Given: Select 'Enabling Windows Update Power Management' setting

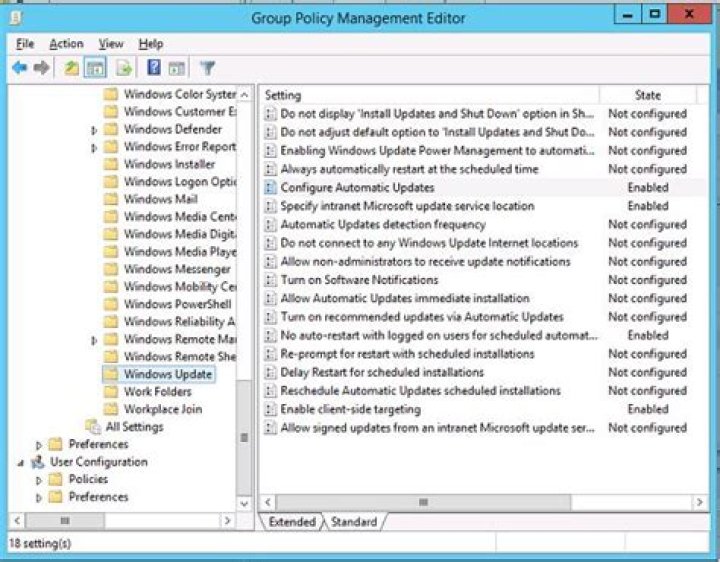Looking at the screenshot, I should coord(438,151).
